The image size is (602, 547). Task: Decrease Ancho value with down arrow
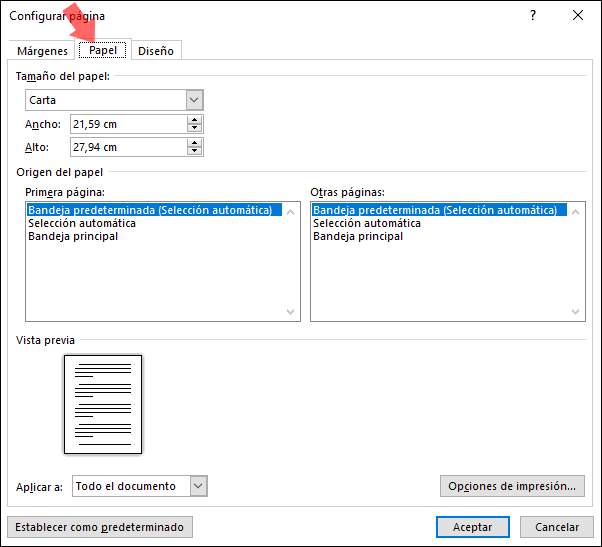point(195,128)
